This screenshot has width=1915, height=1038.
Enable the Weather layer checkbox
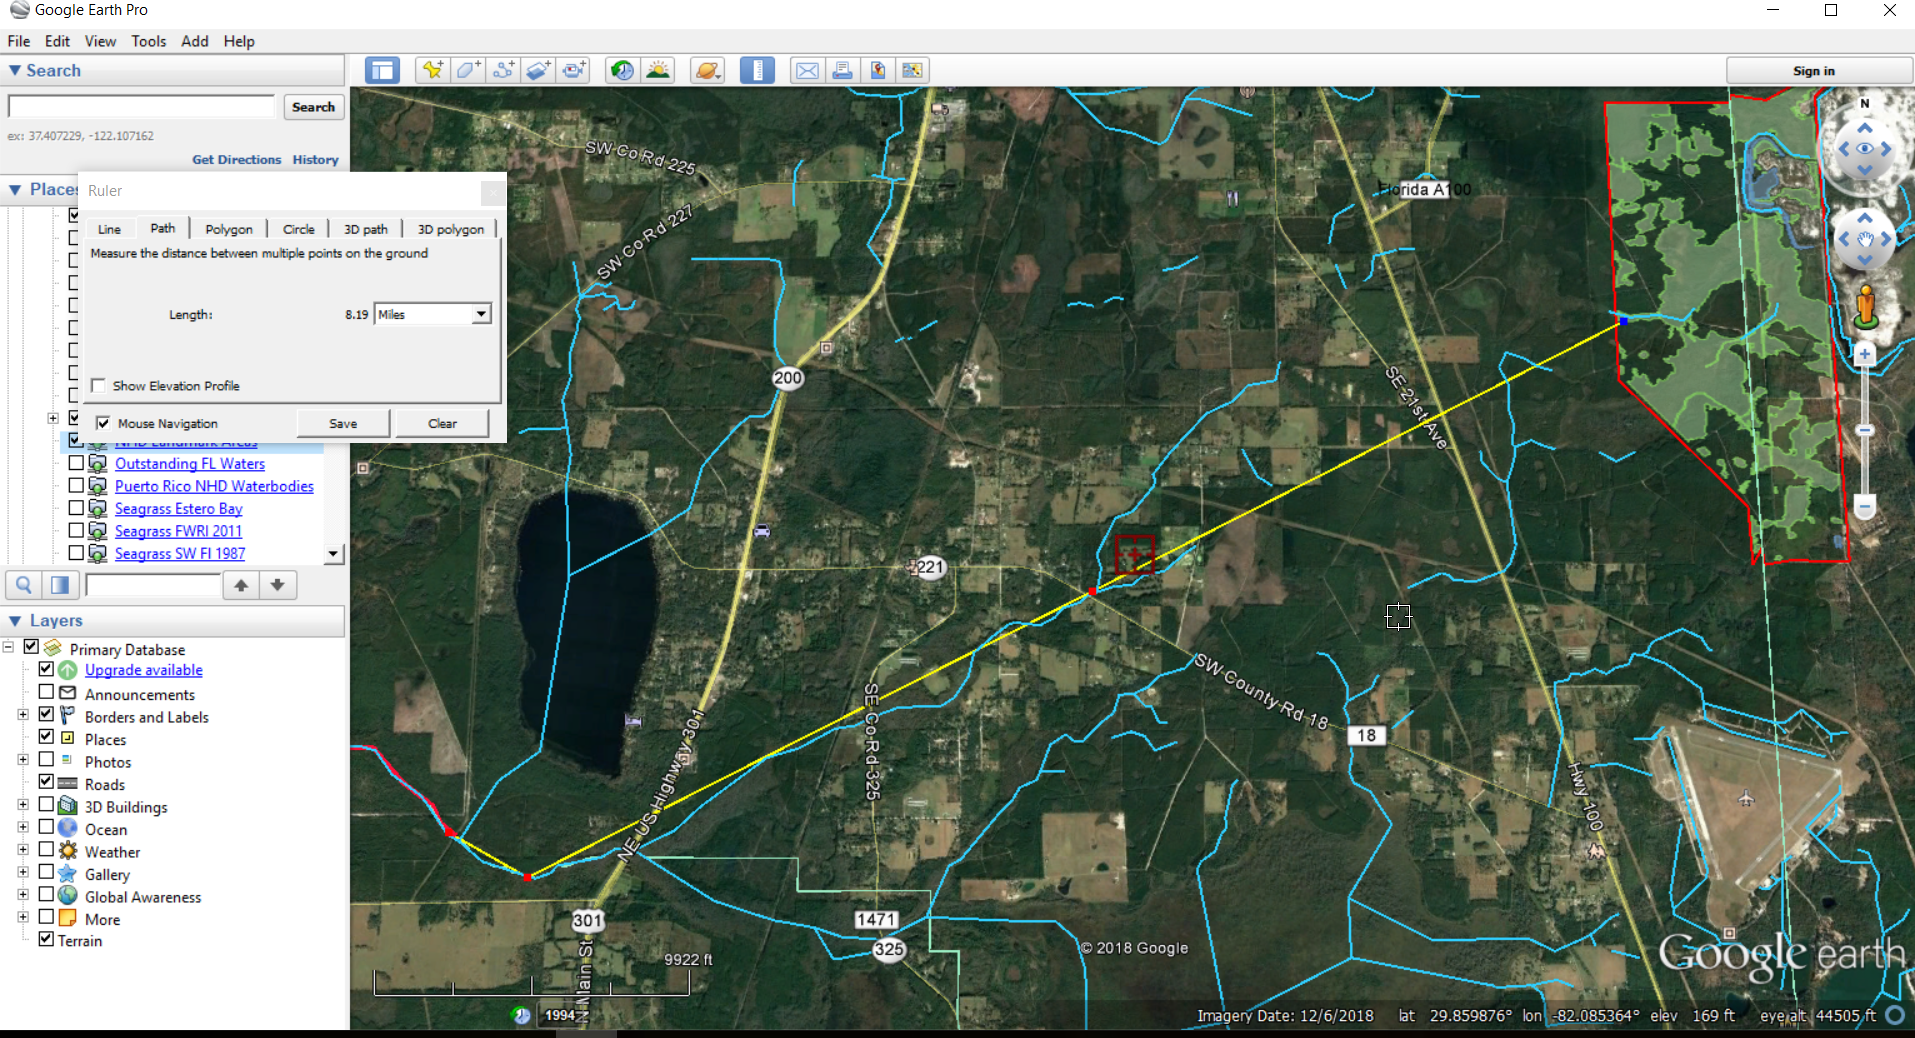tap(46, 849)
